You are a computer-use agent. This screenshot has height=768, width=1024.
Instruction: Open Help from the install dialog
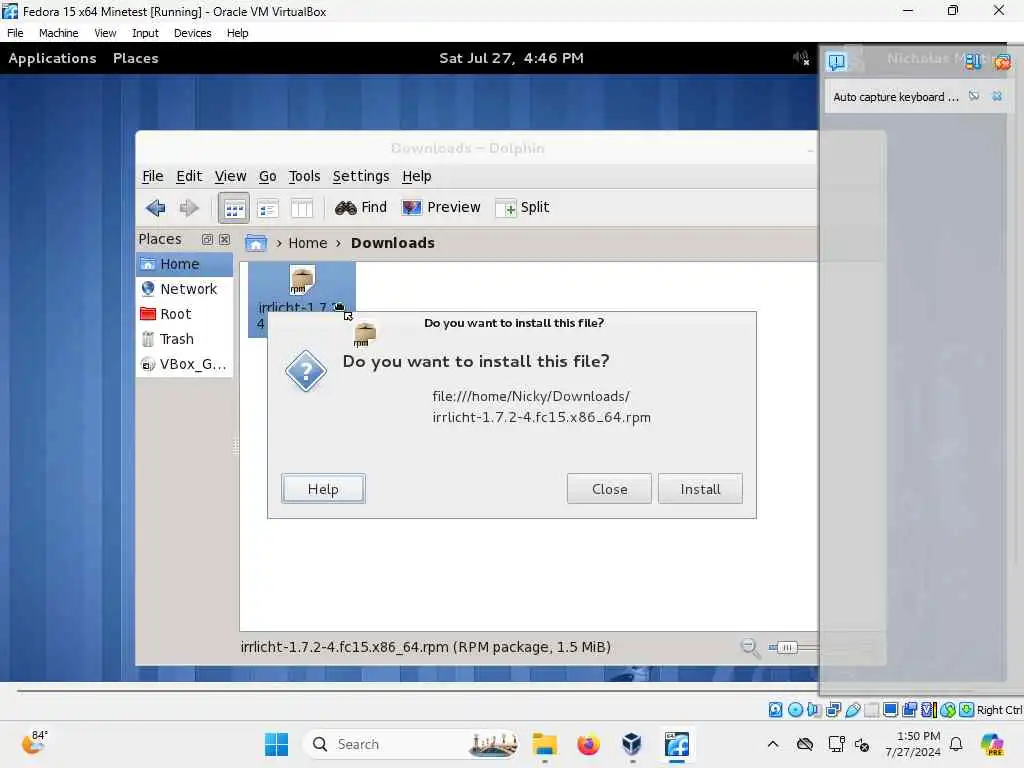click(x=323, y=488)
